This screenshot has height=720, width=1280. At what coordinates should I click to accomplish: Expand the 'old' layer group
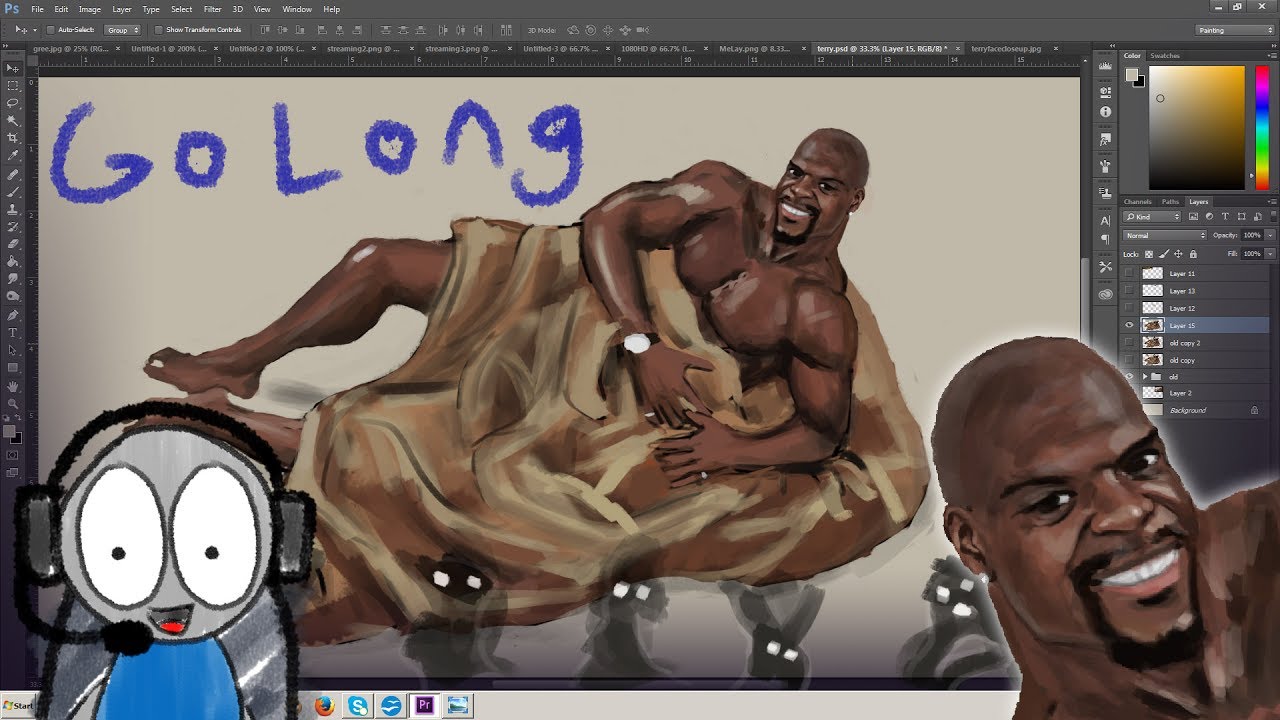click(x=1145, y=377)
